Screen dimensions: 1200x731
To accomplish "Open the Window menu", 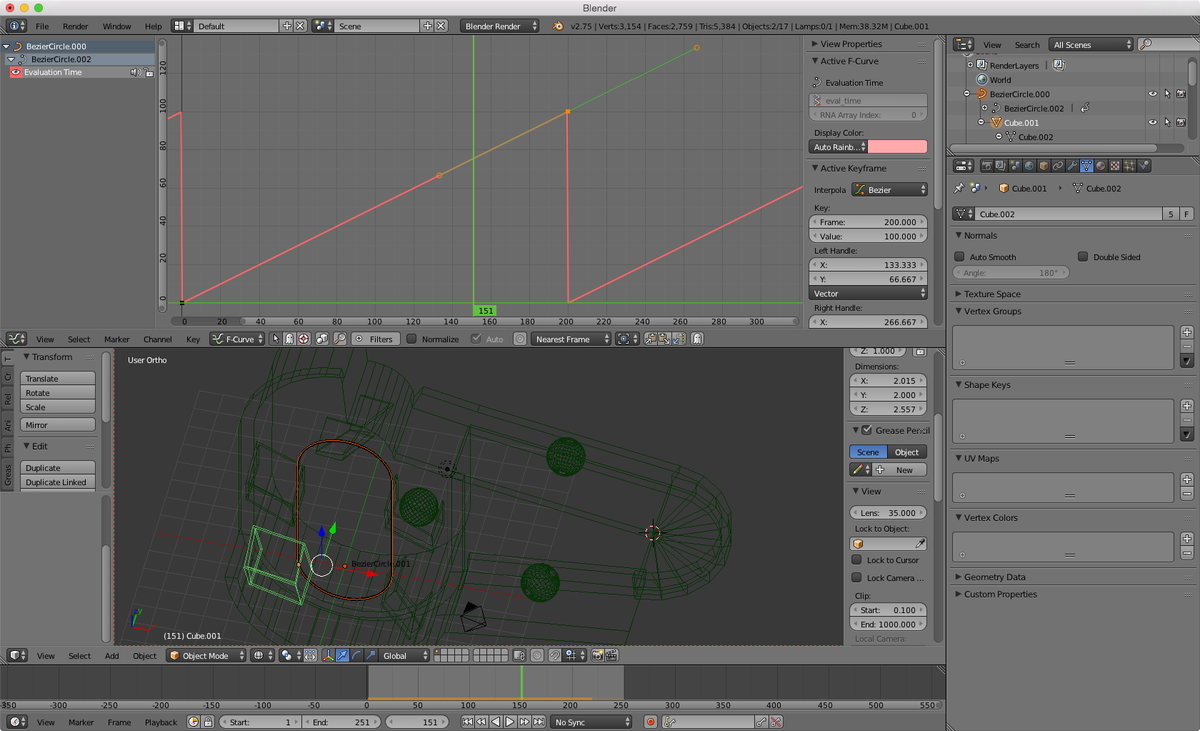I will [117, 25].
